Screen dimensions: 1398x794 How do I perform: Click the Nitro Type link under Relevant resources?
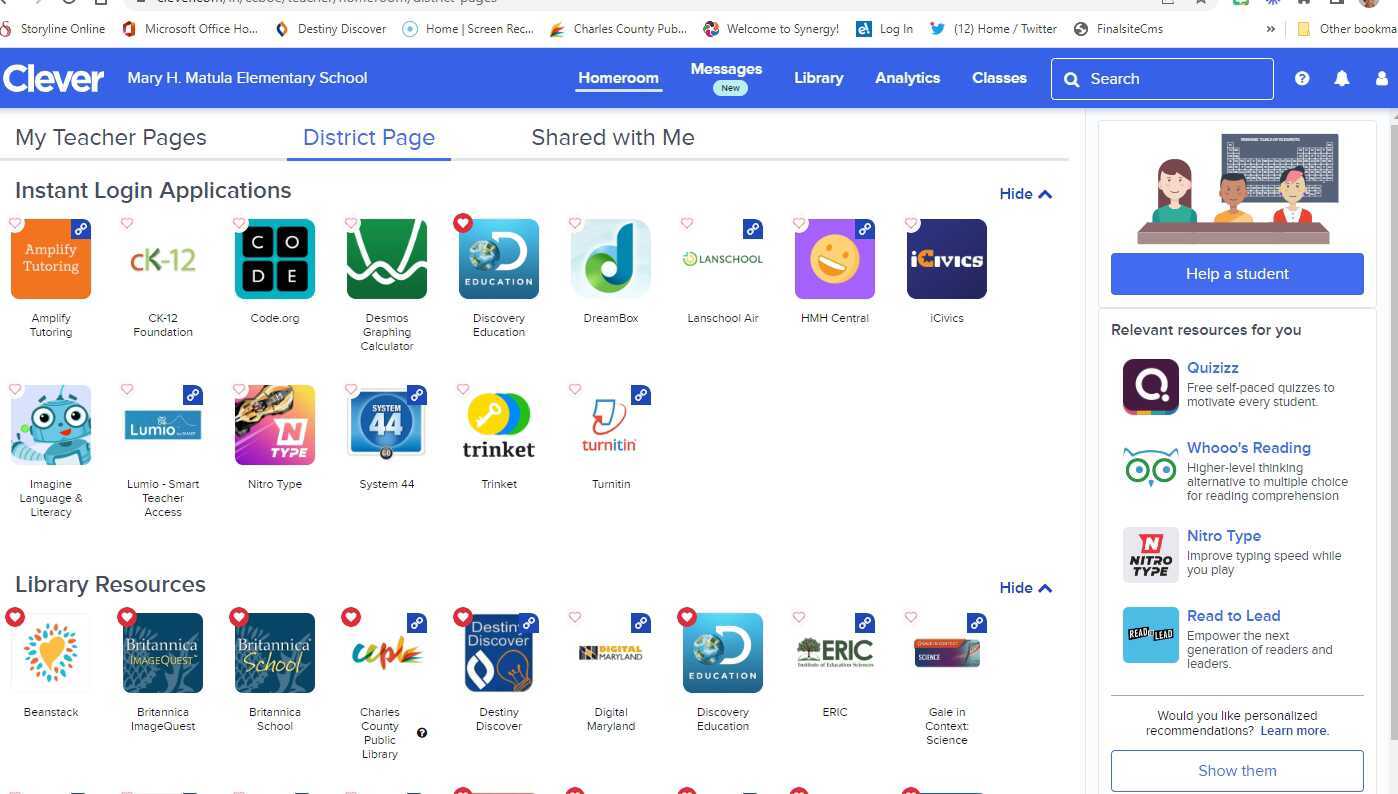pos(1224,536)
